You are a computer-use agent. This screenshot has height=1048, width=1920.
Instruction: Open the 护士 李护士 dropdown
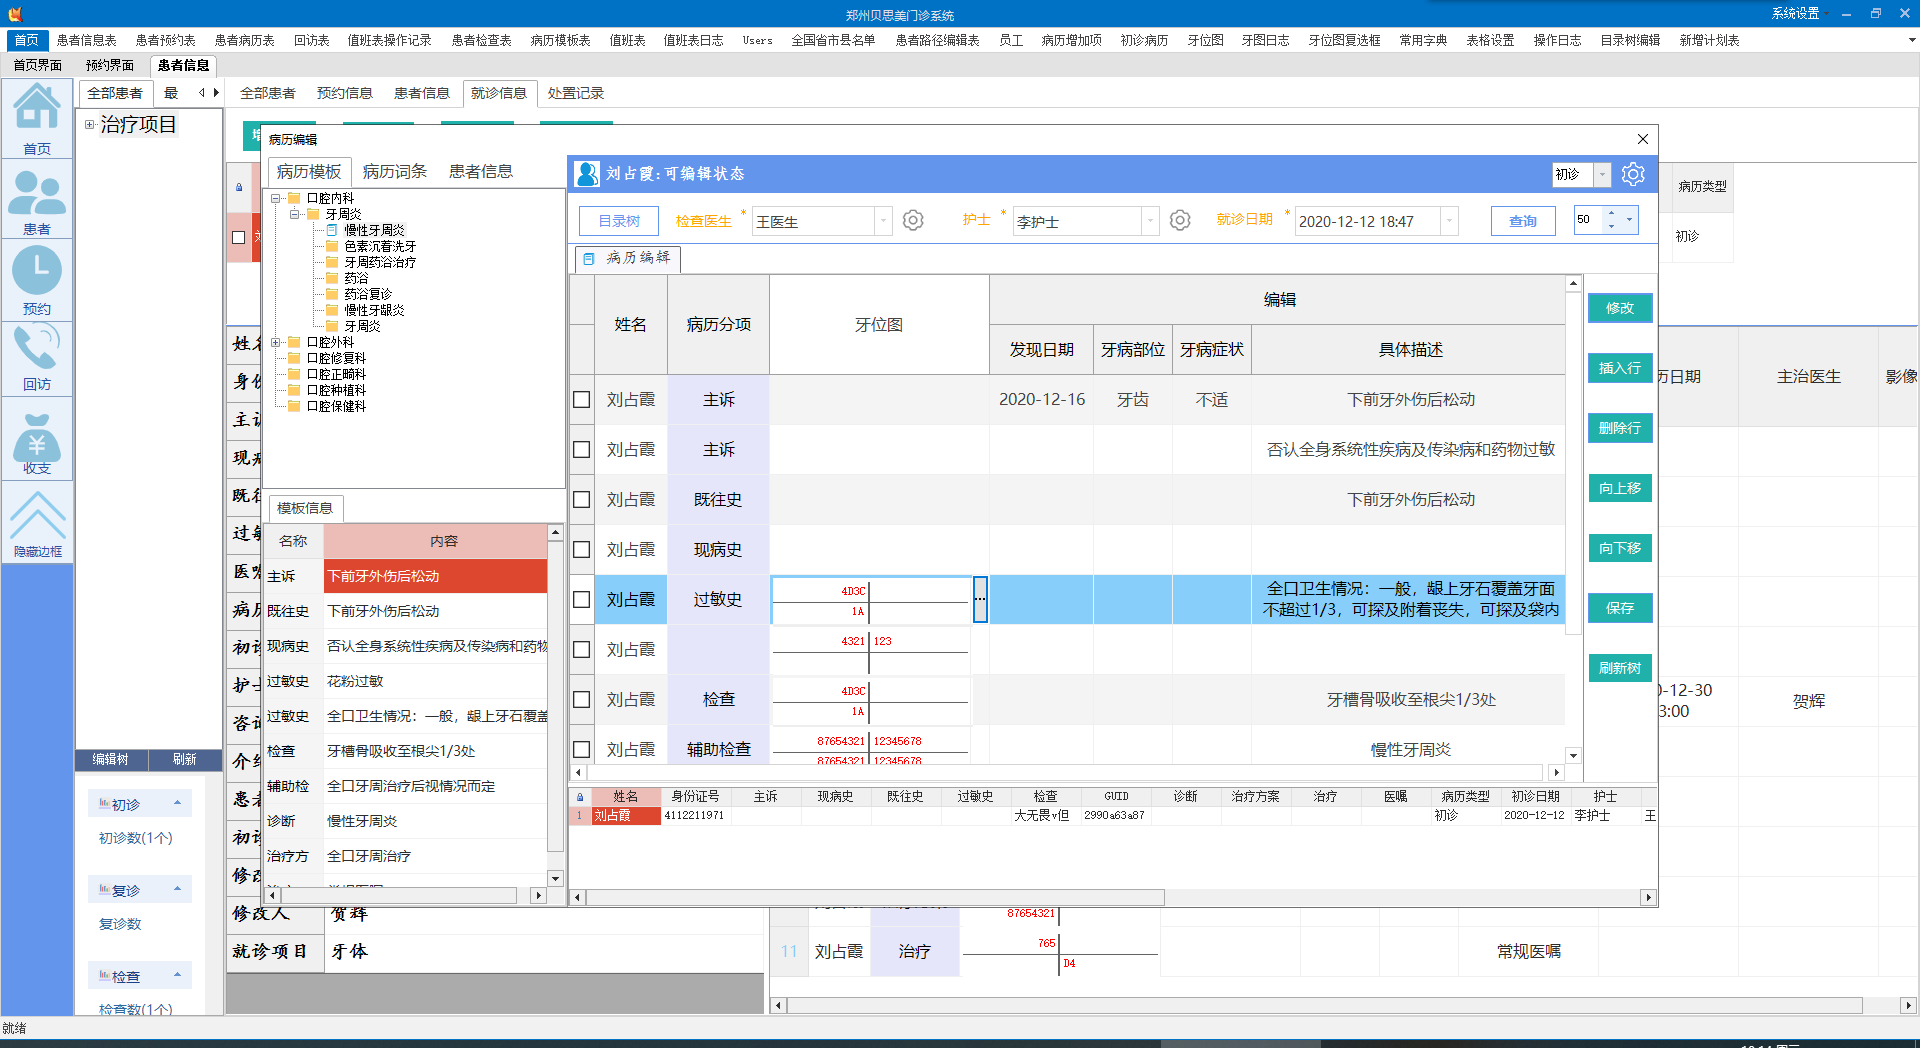pos(1150,221)
